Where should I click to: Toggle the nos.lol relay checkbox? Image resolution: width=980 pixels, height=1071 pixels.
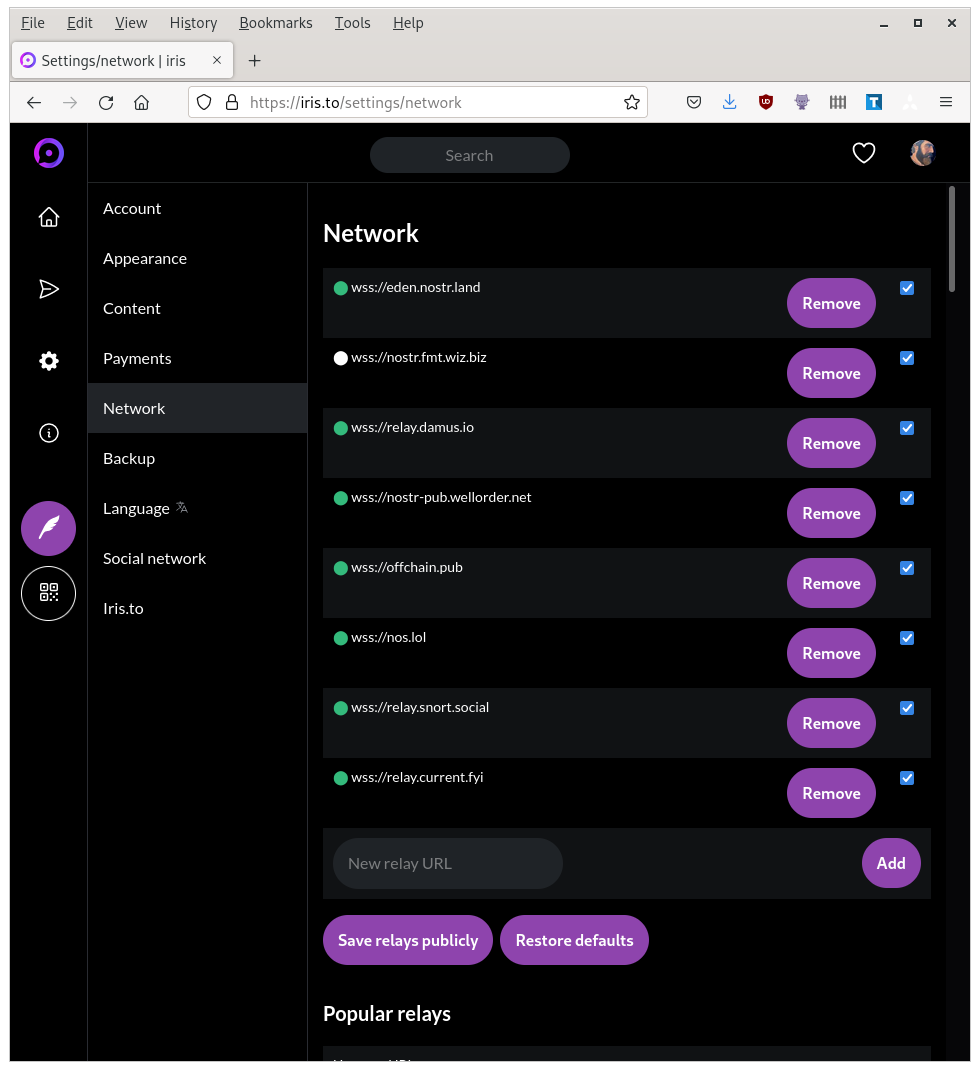pyautogui.click(x=906, y=638)
